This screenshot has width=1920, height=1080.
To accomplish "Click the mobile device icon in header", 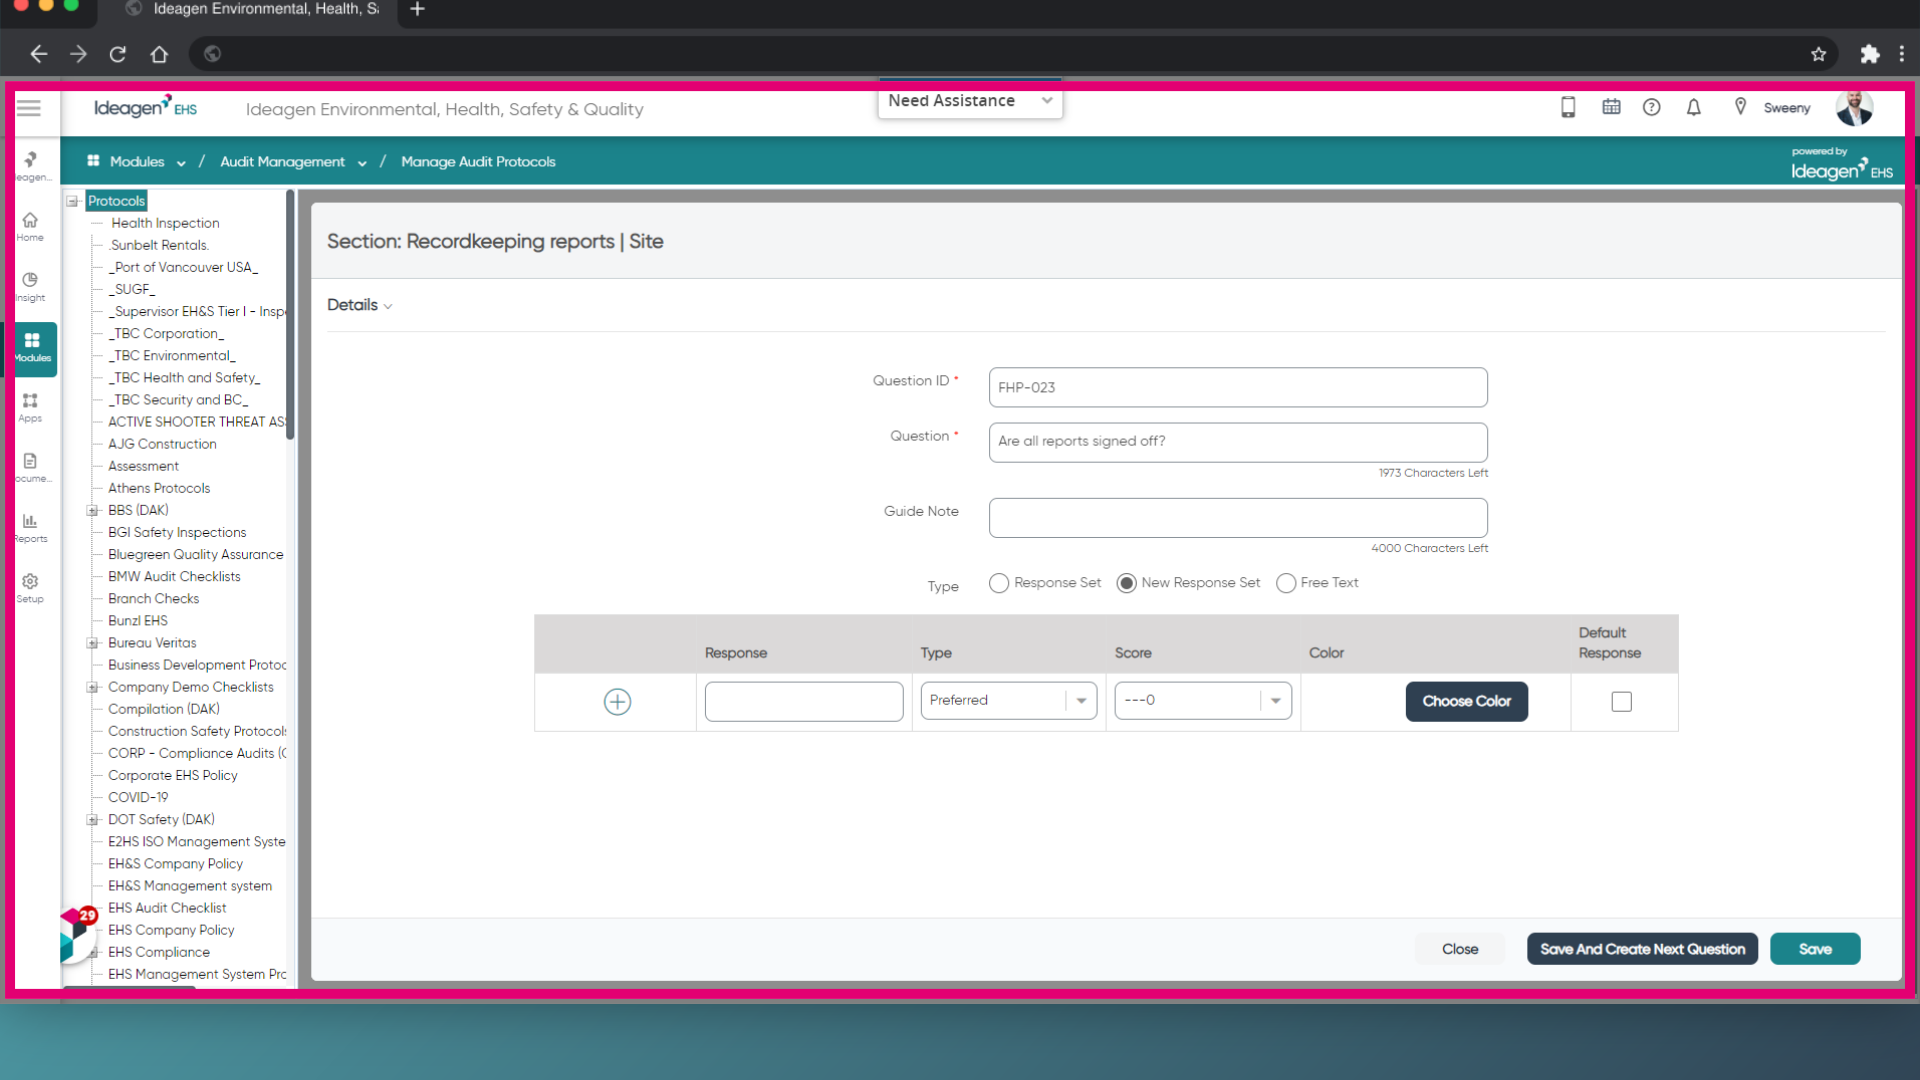I will (x=1568, y=108).
